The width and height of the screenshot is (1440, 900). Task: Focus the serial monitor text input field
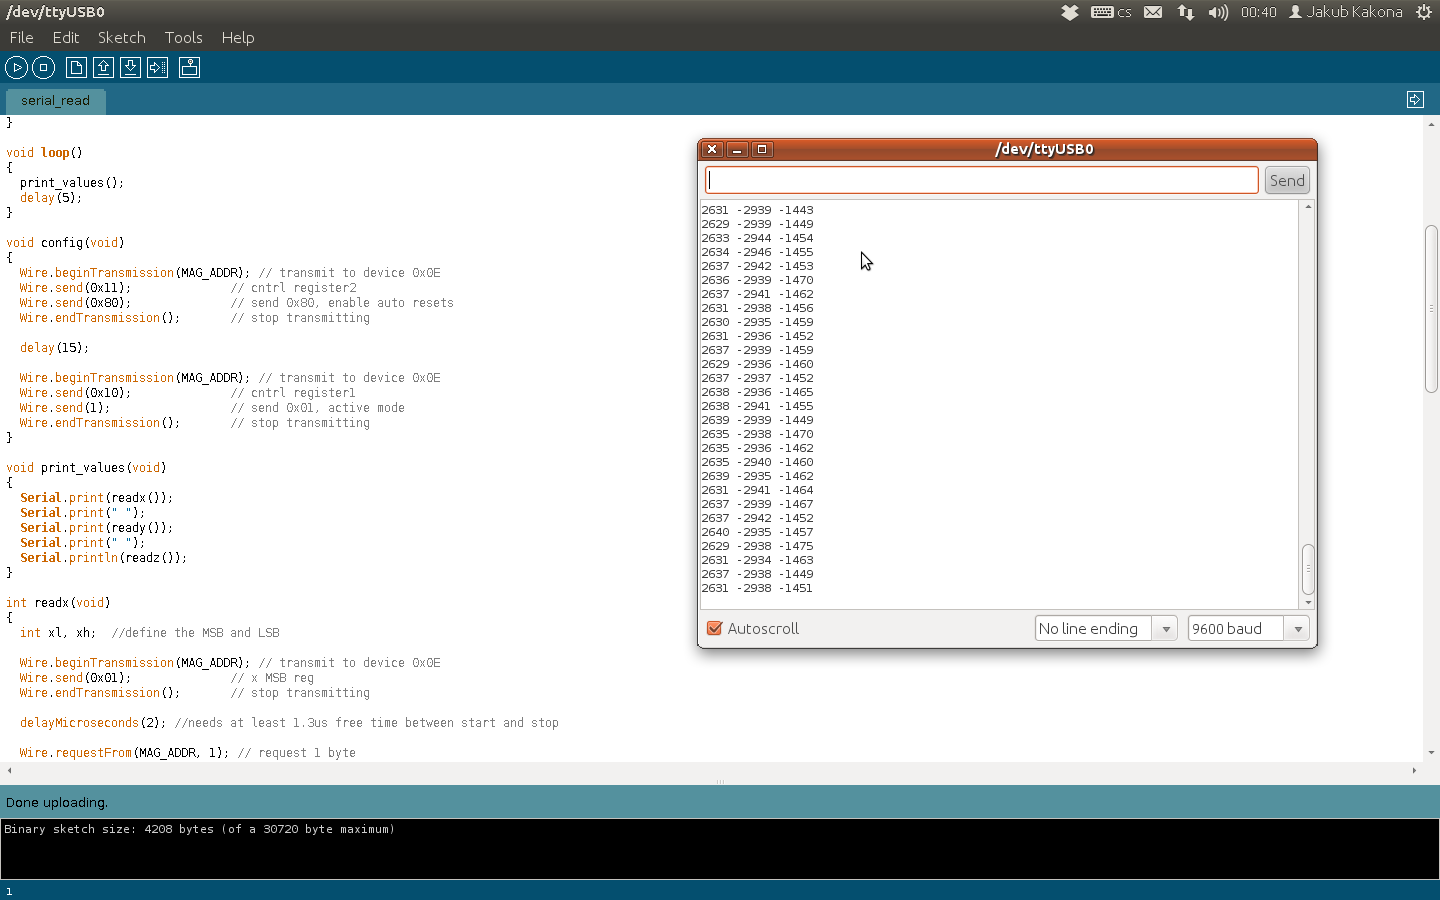(x=982, y=180)
